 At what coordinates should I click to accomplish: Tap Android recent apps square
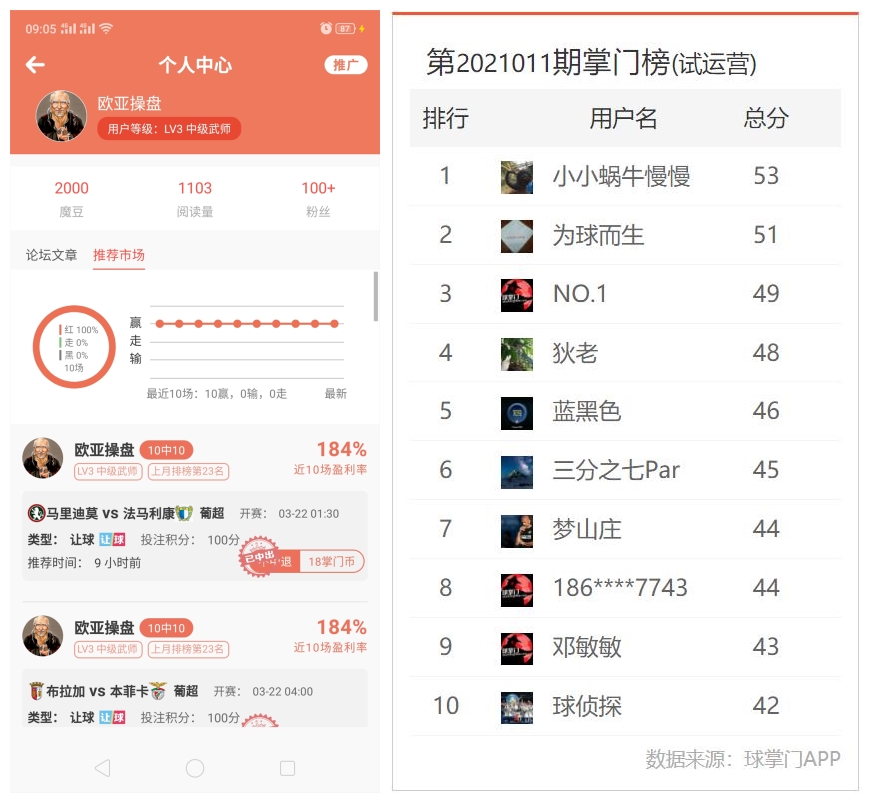[x=287, y=768]
